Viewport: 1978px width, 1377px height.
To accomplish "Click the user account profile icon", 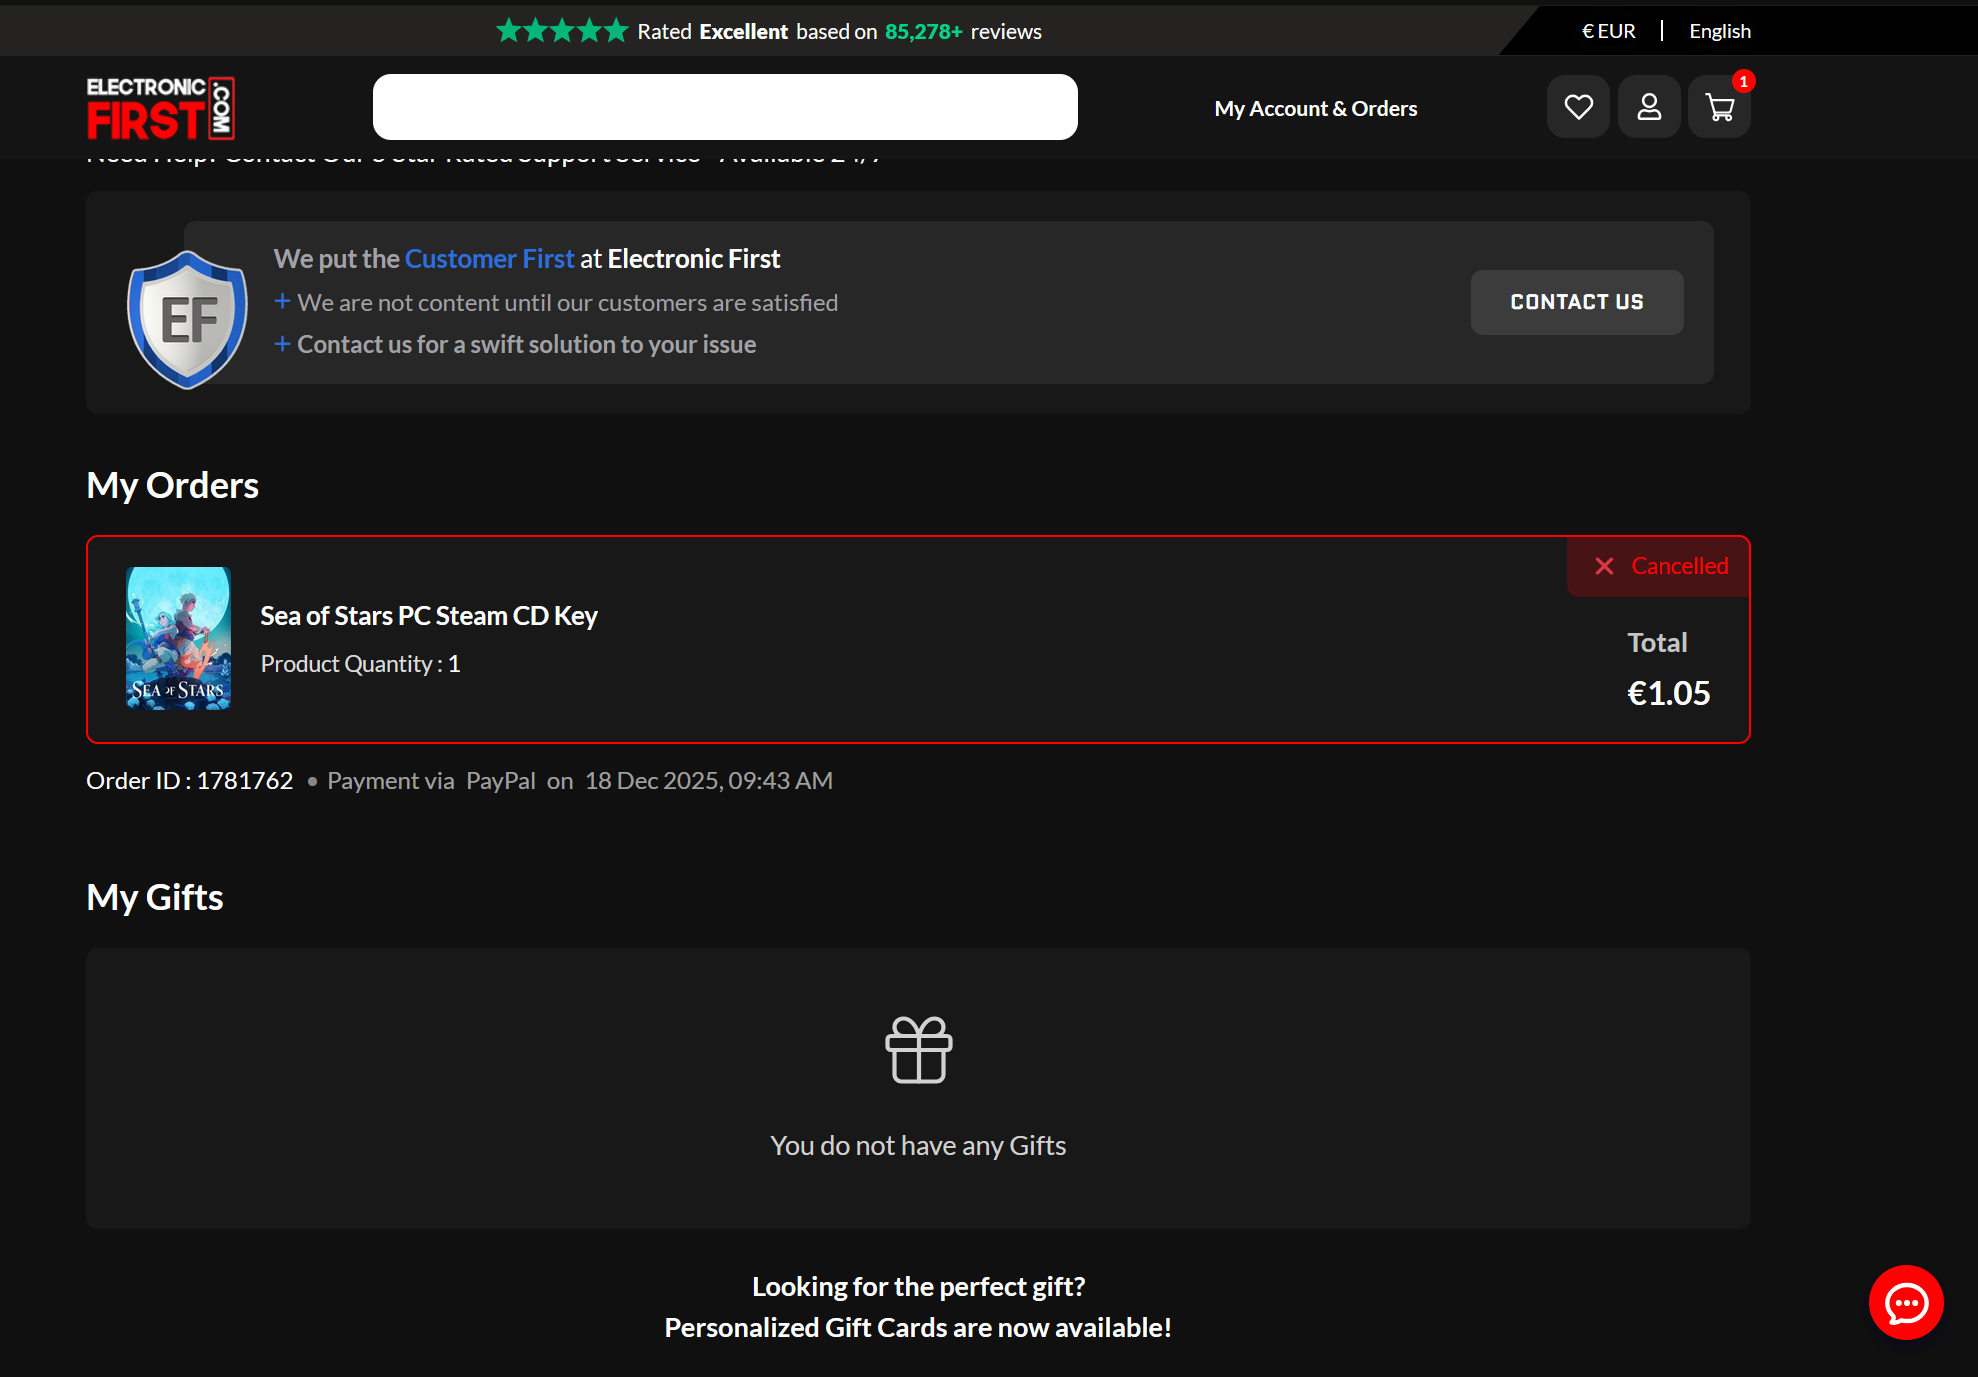I will [1649, 107].
